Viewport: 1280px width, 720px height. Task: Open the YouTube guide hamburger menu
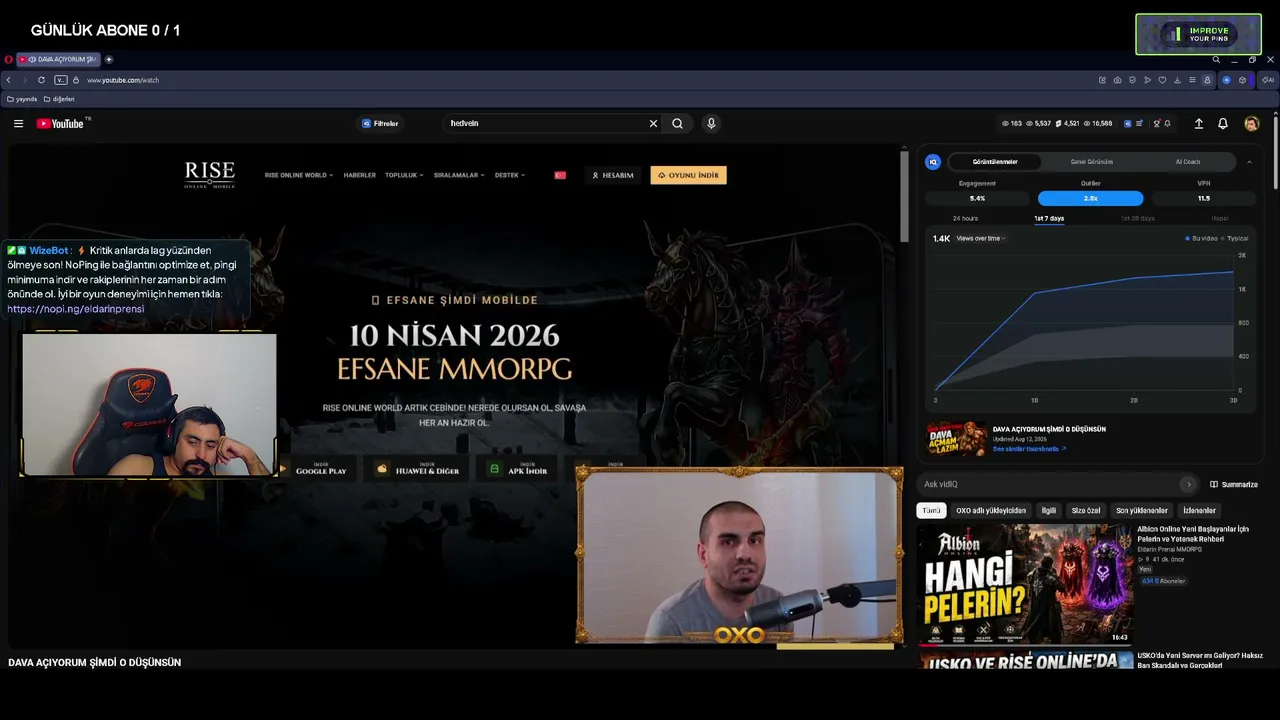[x=18, y=124]
